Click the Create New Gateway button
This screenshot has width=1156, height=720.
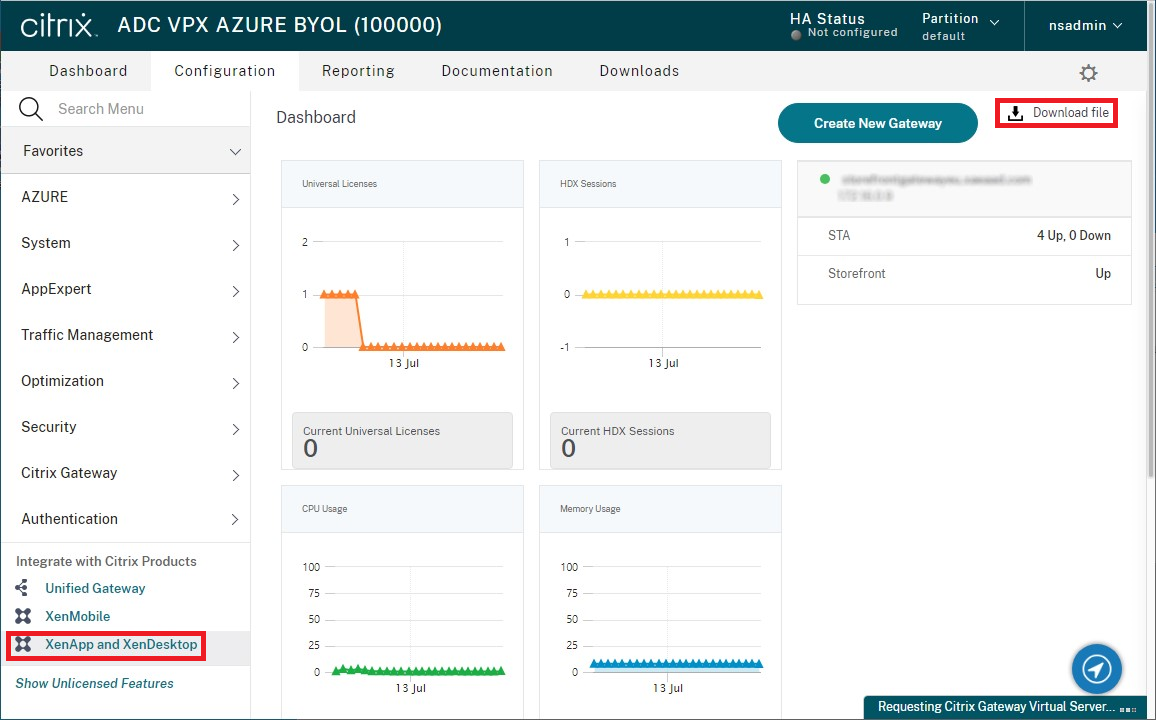point(877,123)
